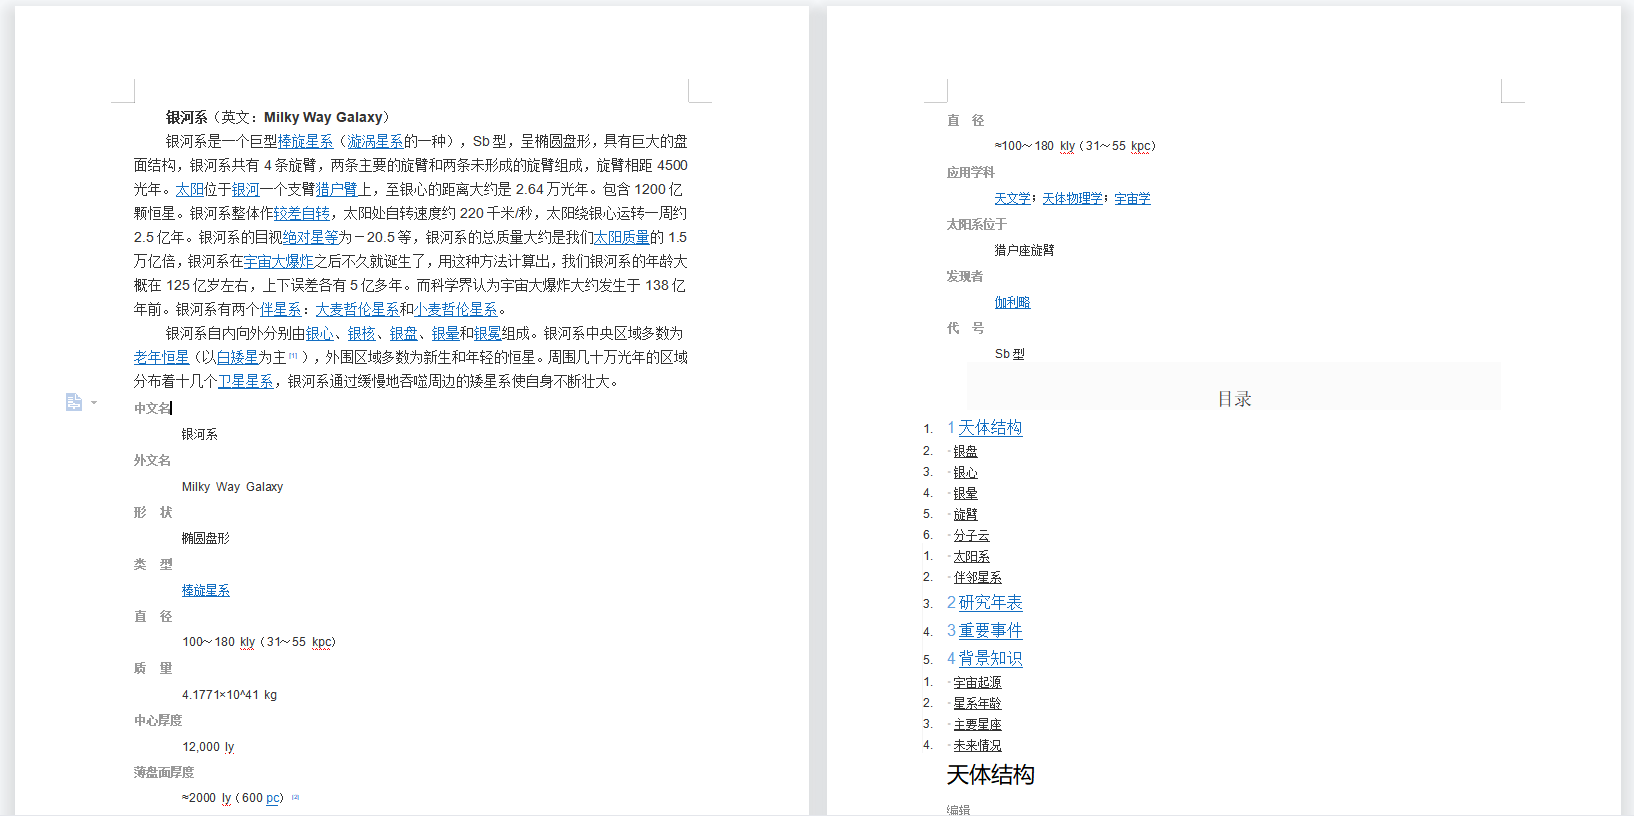Click the 外文名 field label
The image size is (1634, 816).
coord(152,460)
